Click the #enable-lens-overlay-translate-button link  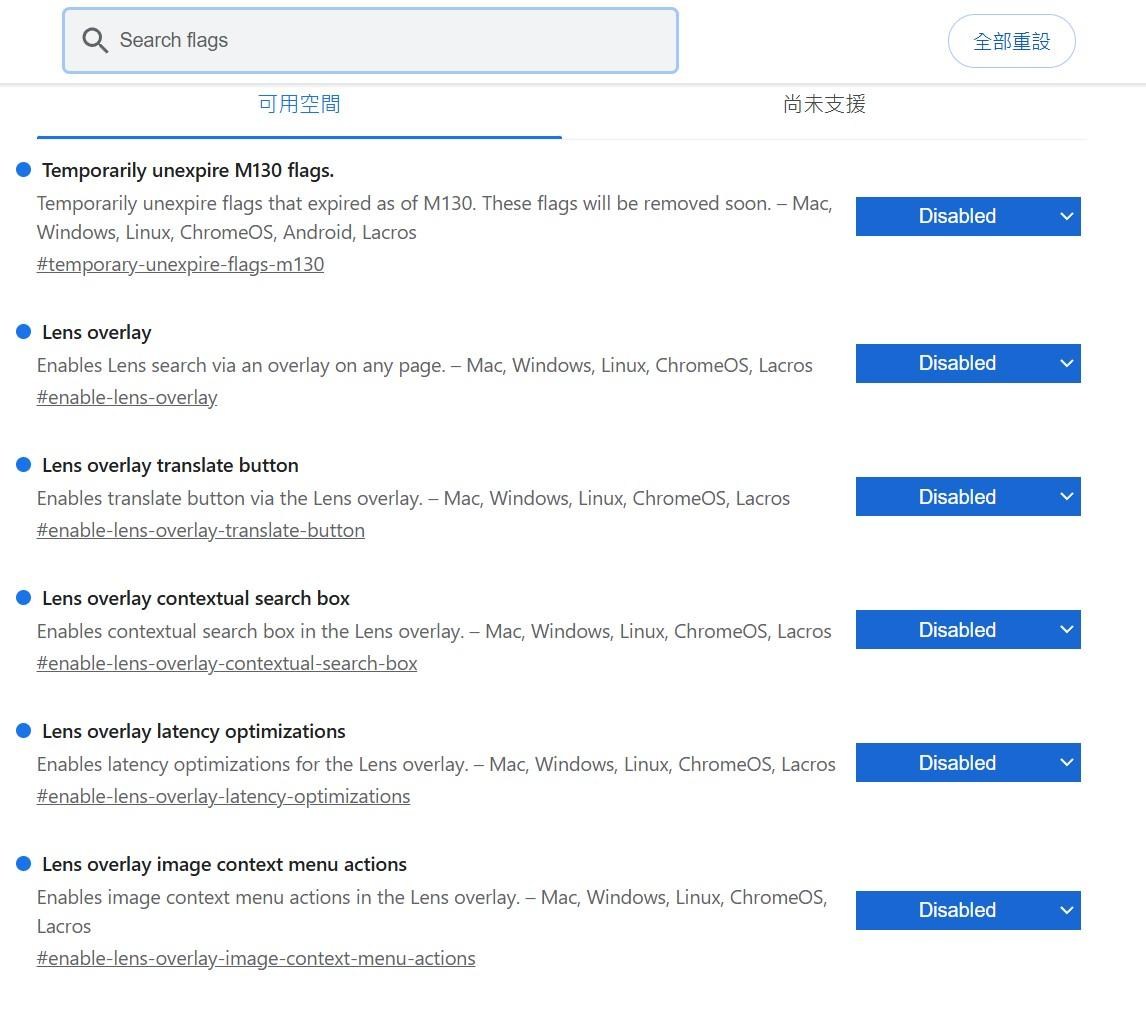click(200, 530)
